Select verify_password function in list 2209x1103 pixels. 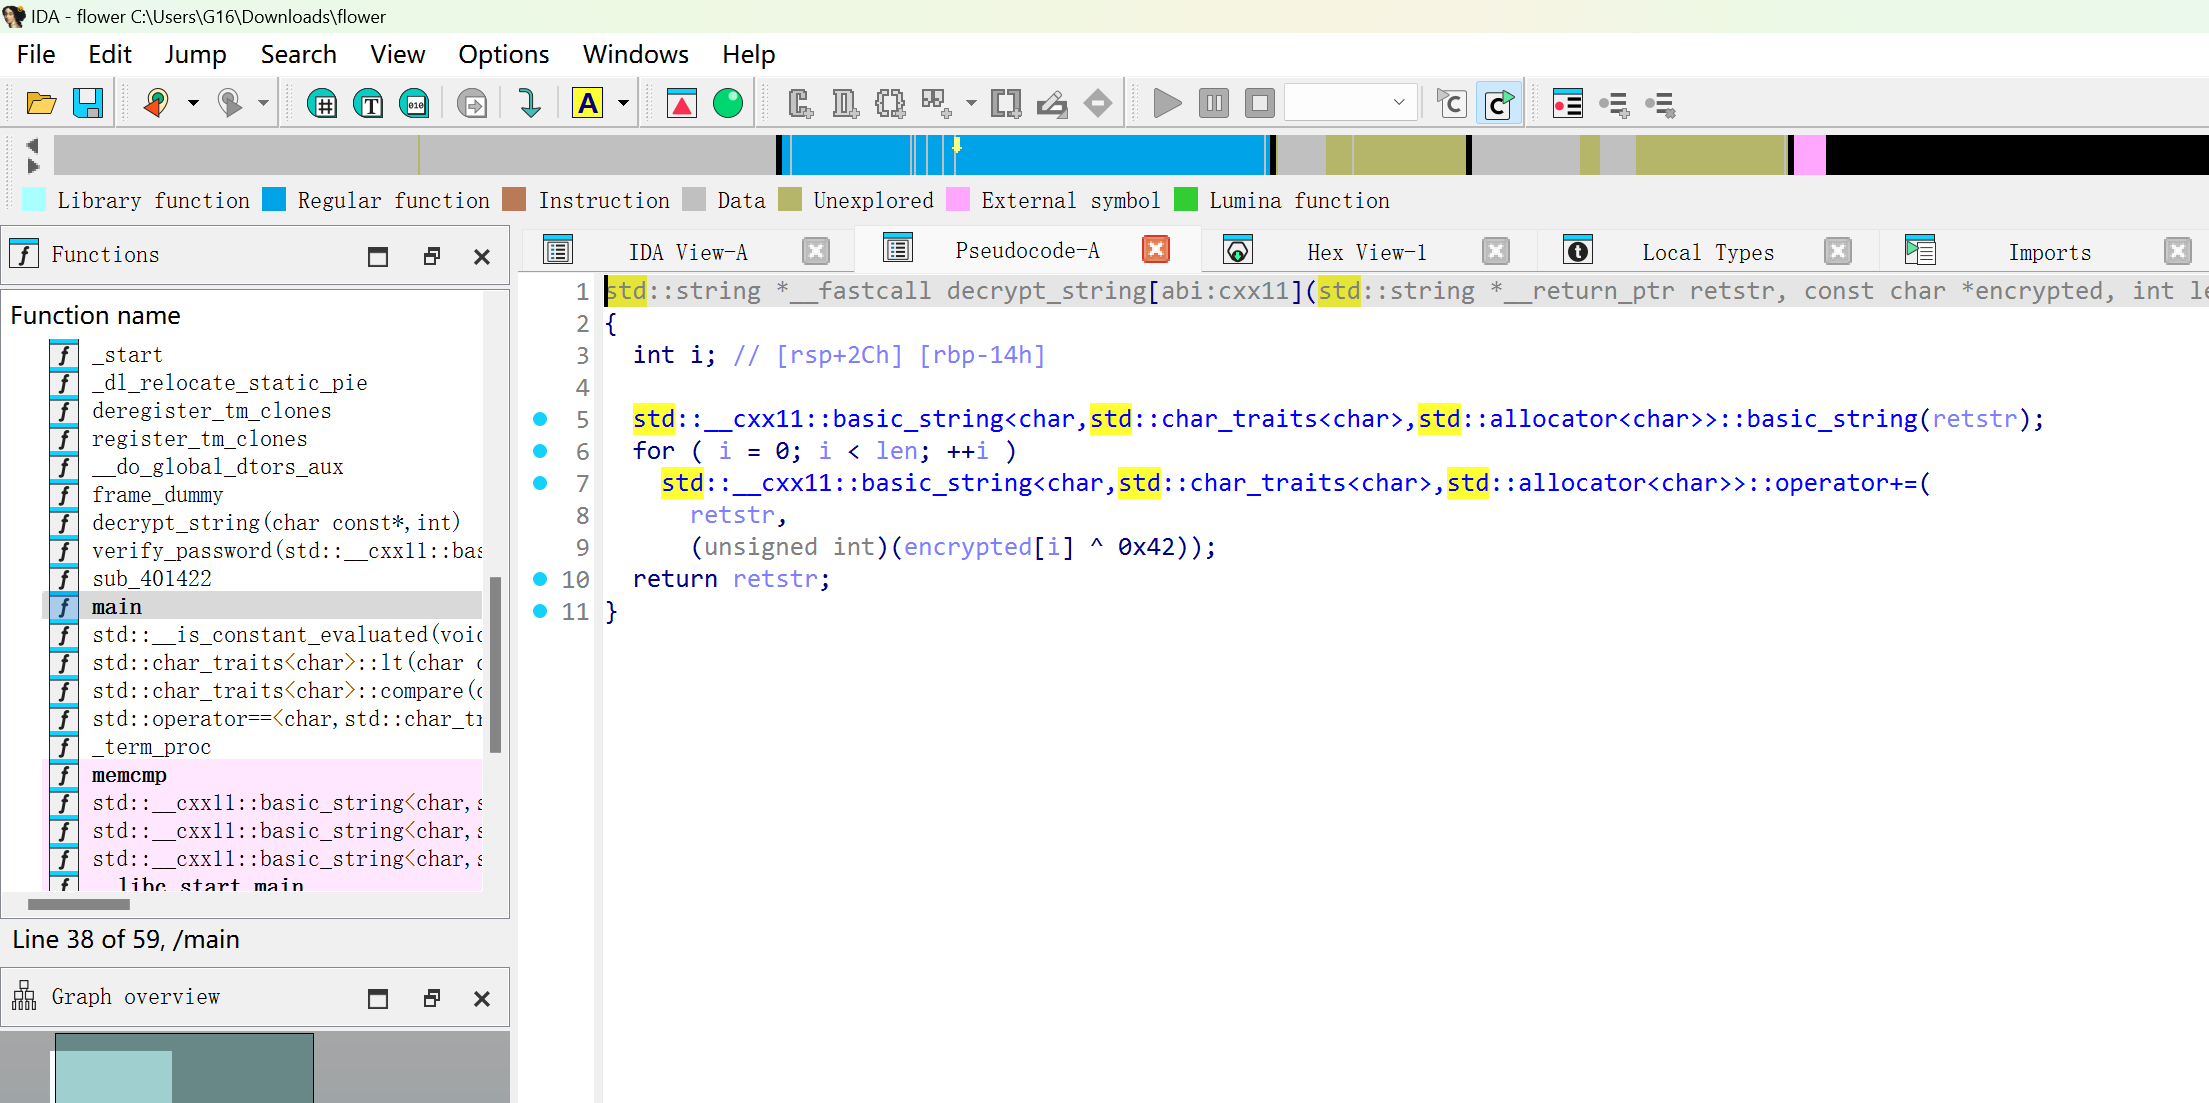pyautogui.click(x=285, y=550)
